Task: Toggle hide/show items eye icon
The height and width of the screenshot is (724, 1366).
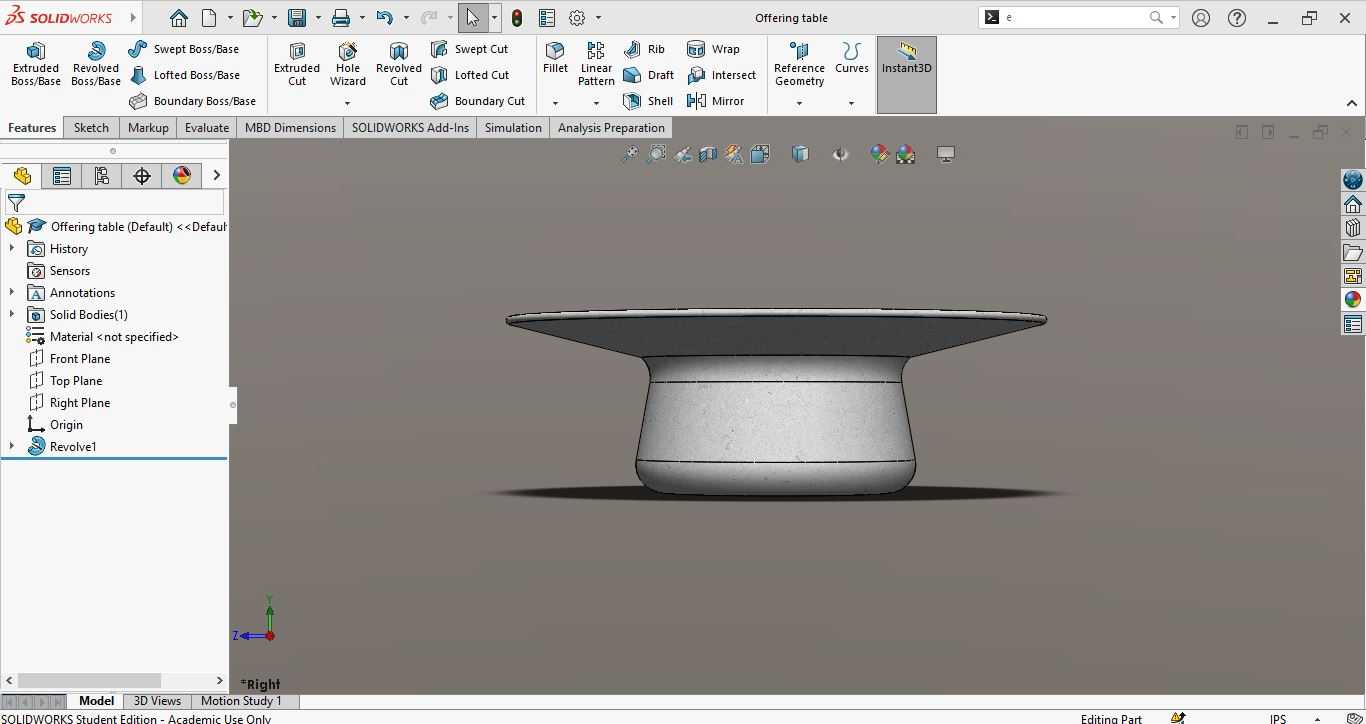Action: (840, 154)
